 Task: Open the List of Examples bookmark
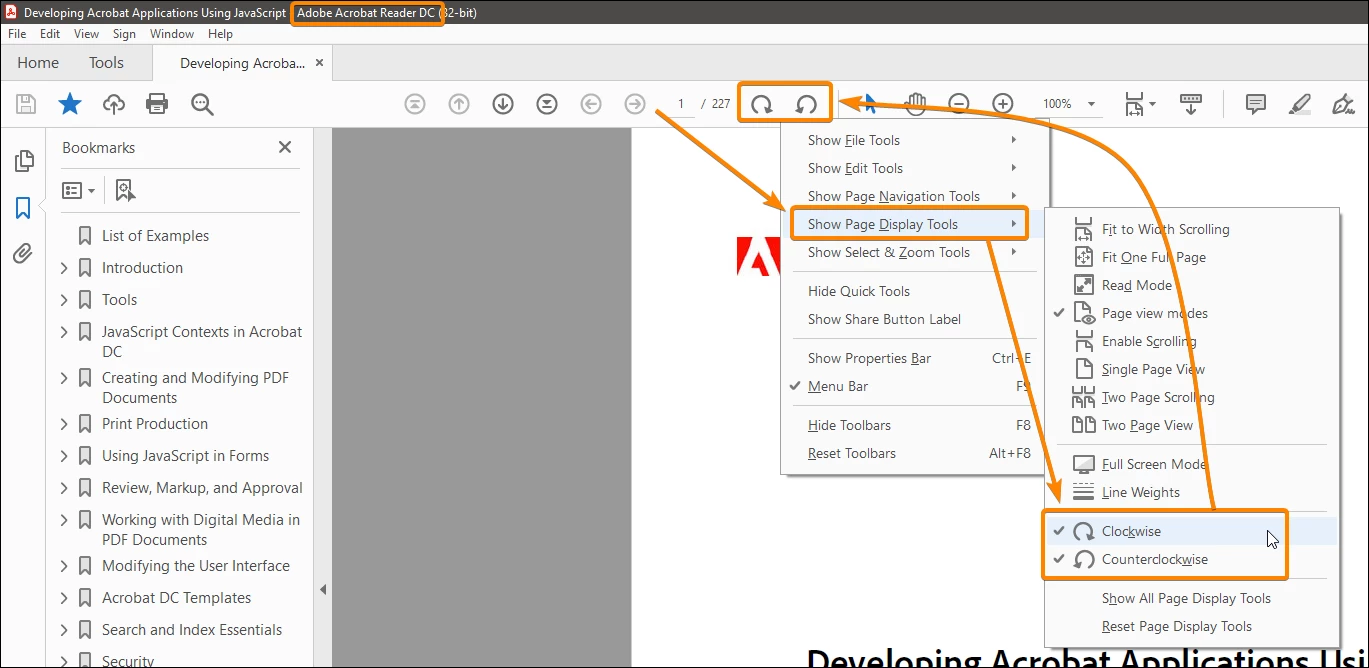pyautogui.click(x=155, y=236)
